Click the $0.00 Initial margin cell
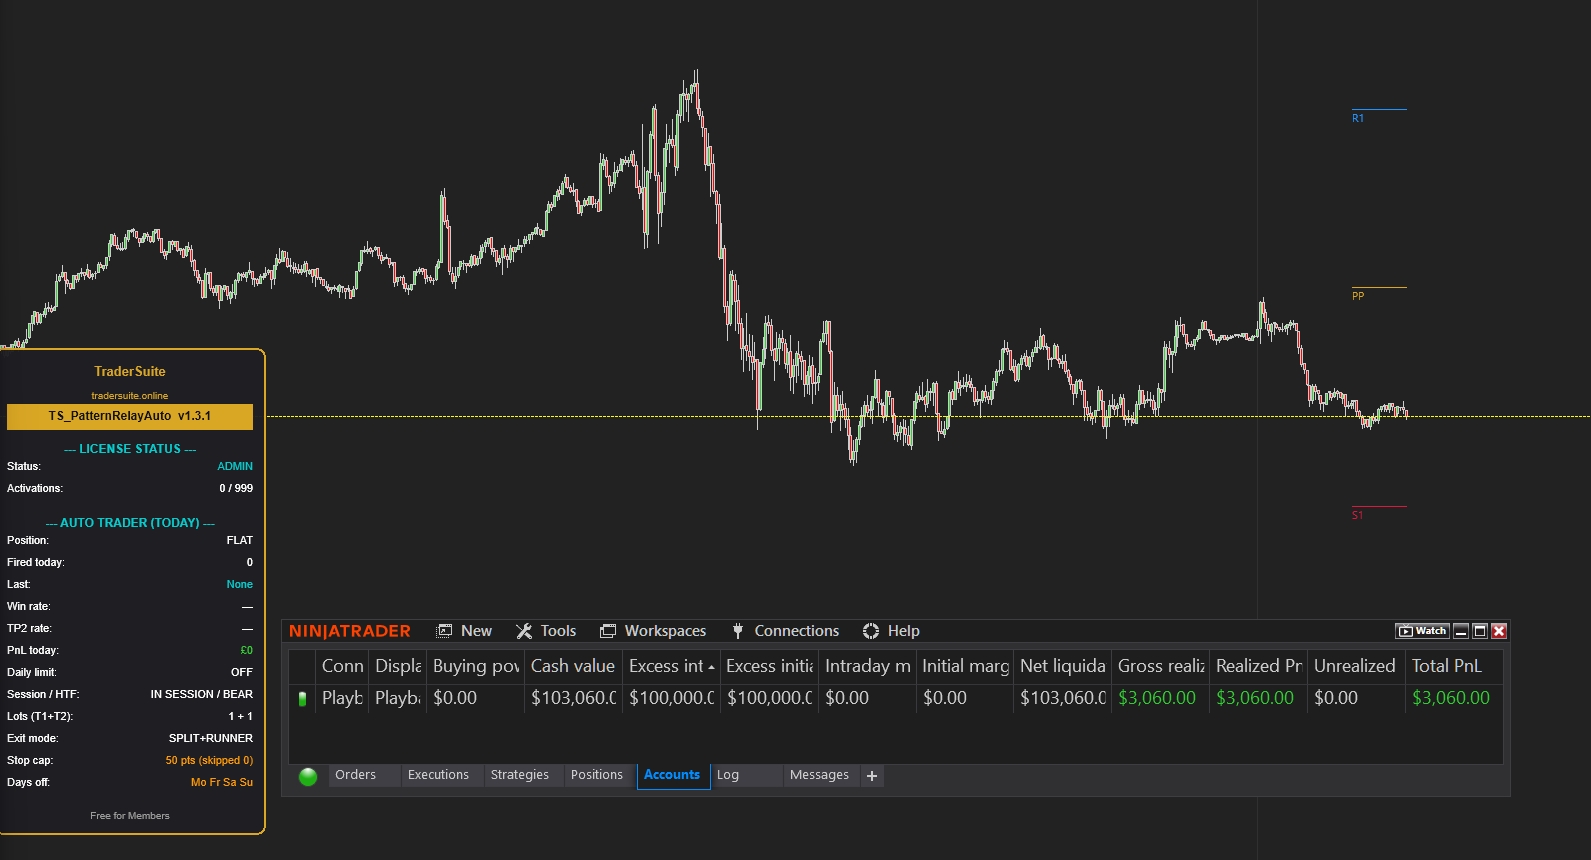 click(965, 698)
